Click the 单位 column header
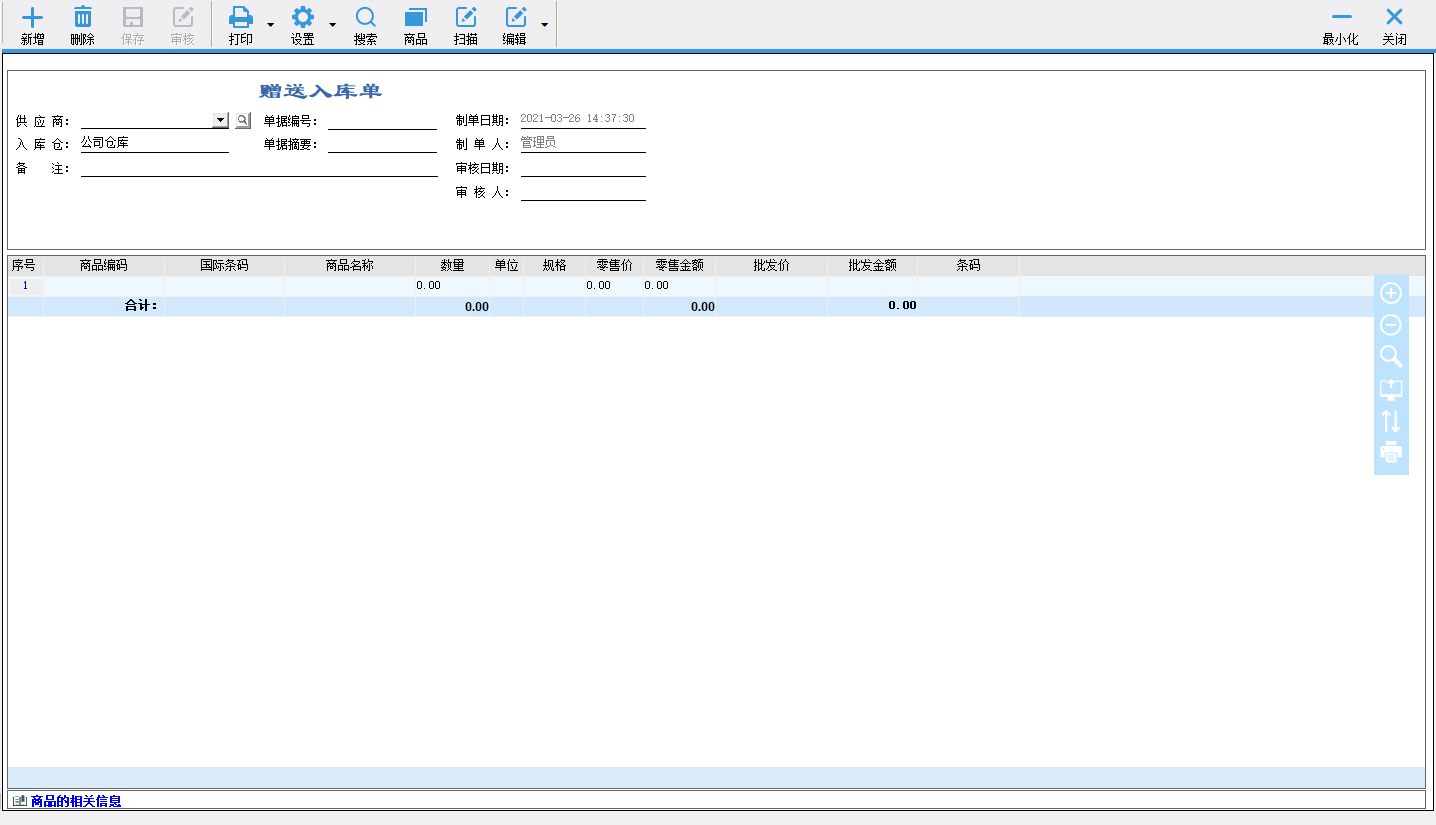This screenshot has width=1436, height=825. [x=507, y=266]
